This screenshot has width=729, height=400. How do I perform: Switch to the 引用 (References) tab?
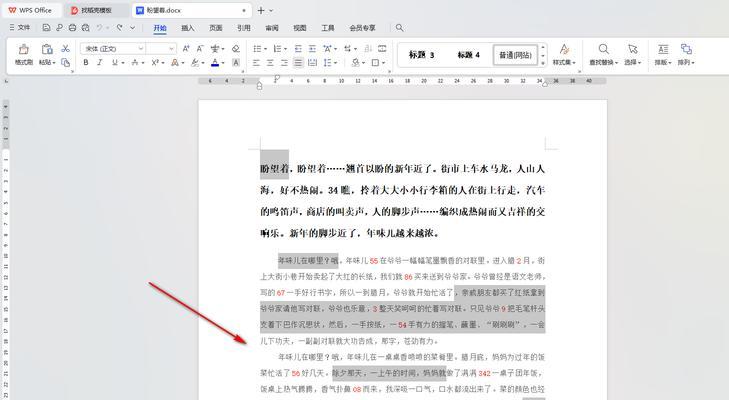coord(244,28)
